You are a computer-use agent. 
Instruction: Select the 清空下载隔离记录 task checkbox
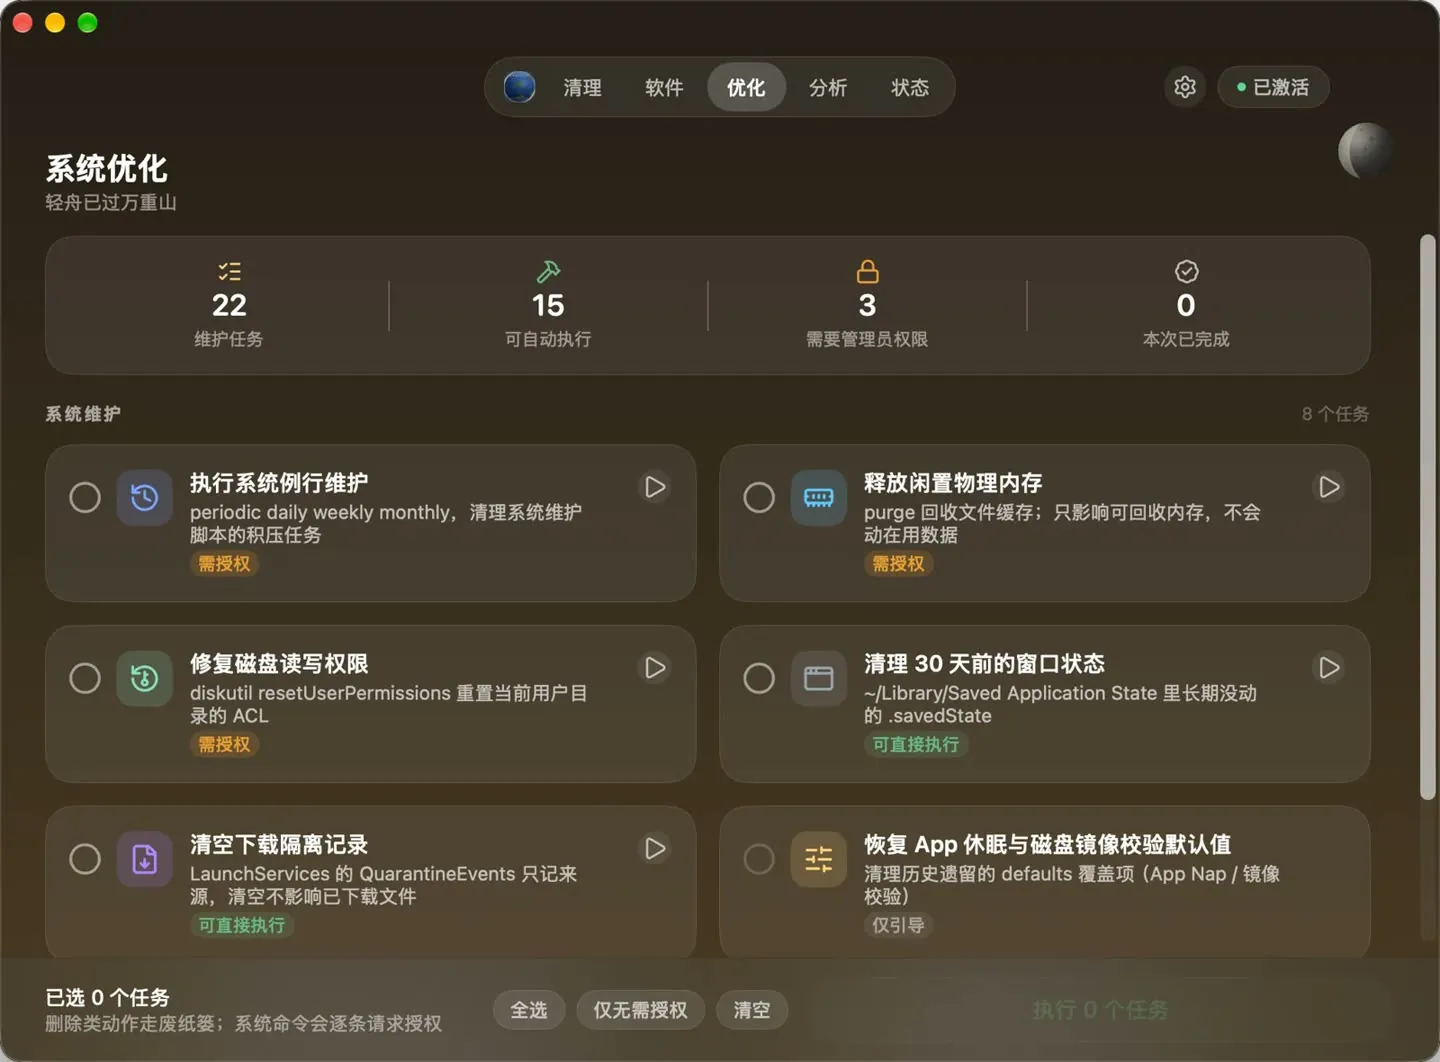[85, 860]
